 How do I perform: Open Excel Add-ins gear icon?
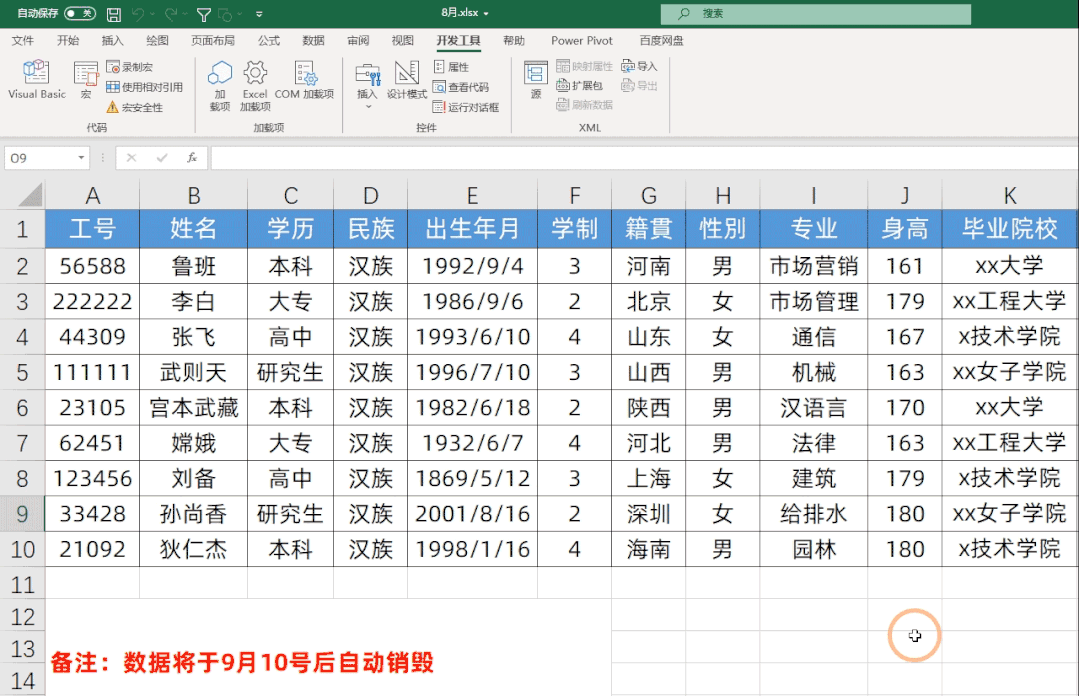[255, 85]
